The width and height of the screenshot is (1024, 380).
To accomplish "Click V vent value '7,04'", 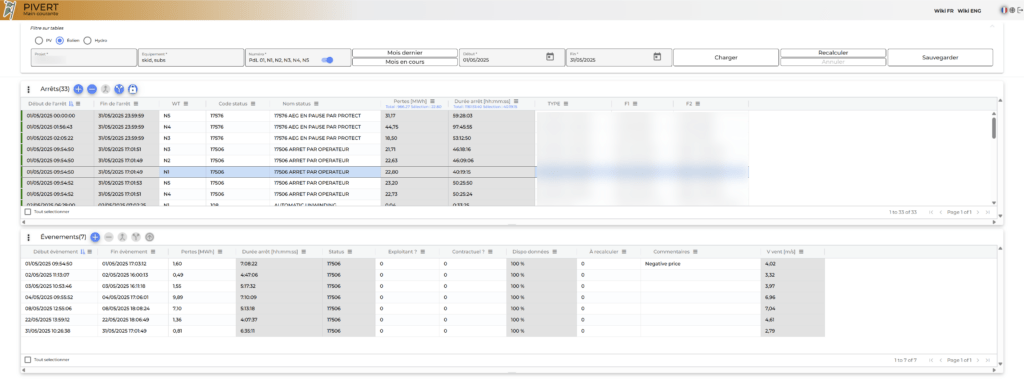I will 793,308.
